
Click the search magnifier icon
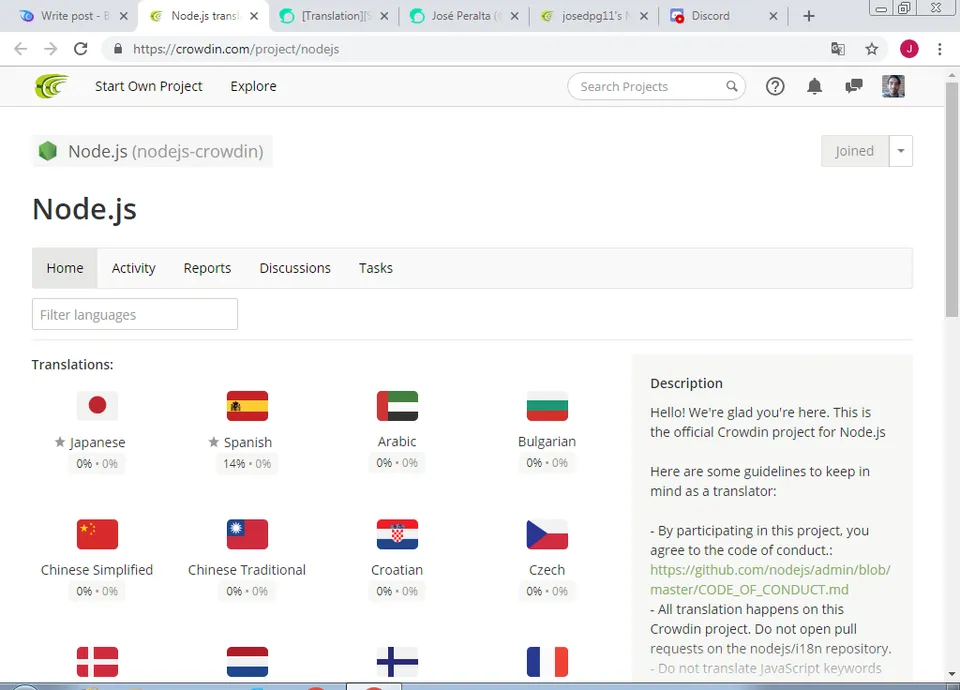732,86
